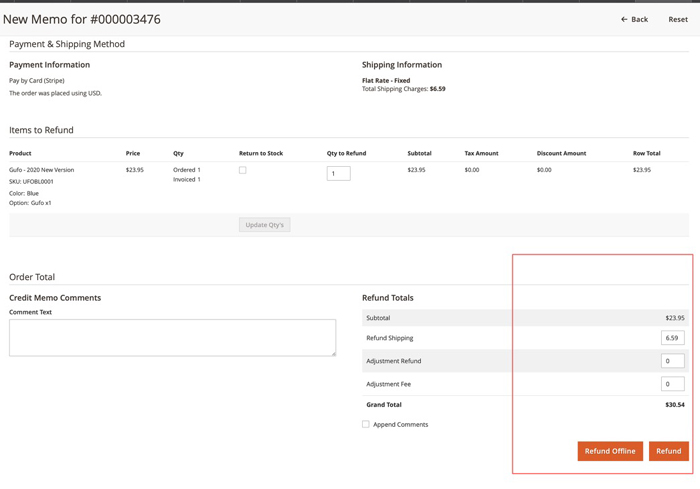The width and height of the screenshot is (700, 489).
Task: Click the Grand Total amount $30.54
Action: click(674, 405)
